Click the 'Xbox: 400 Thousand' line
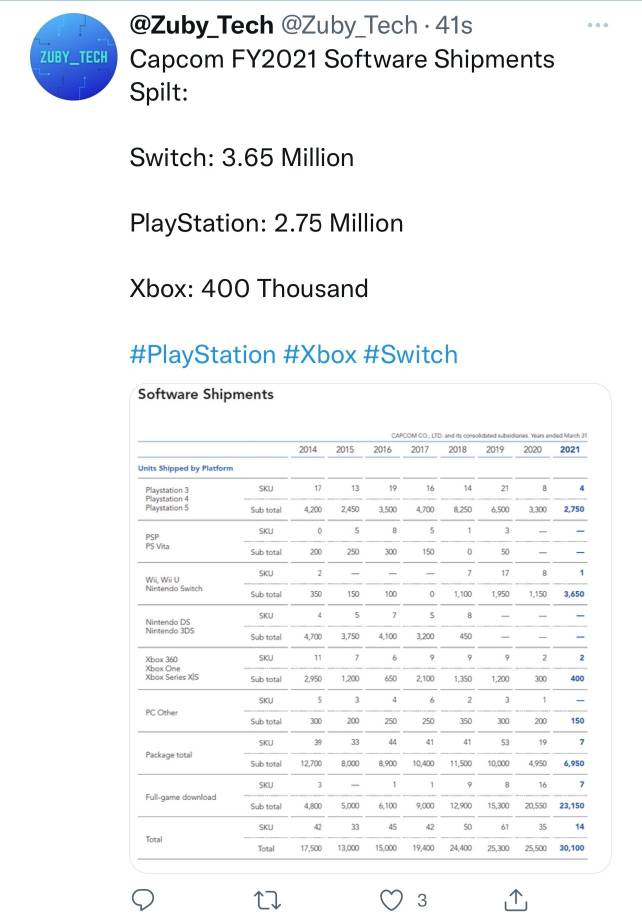The height and width of the screenshot is (917, 642). point(249,289)
